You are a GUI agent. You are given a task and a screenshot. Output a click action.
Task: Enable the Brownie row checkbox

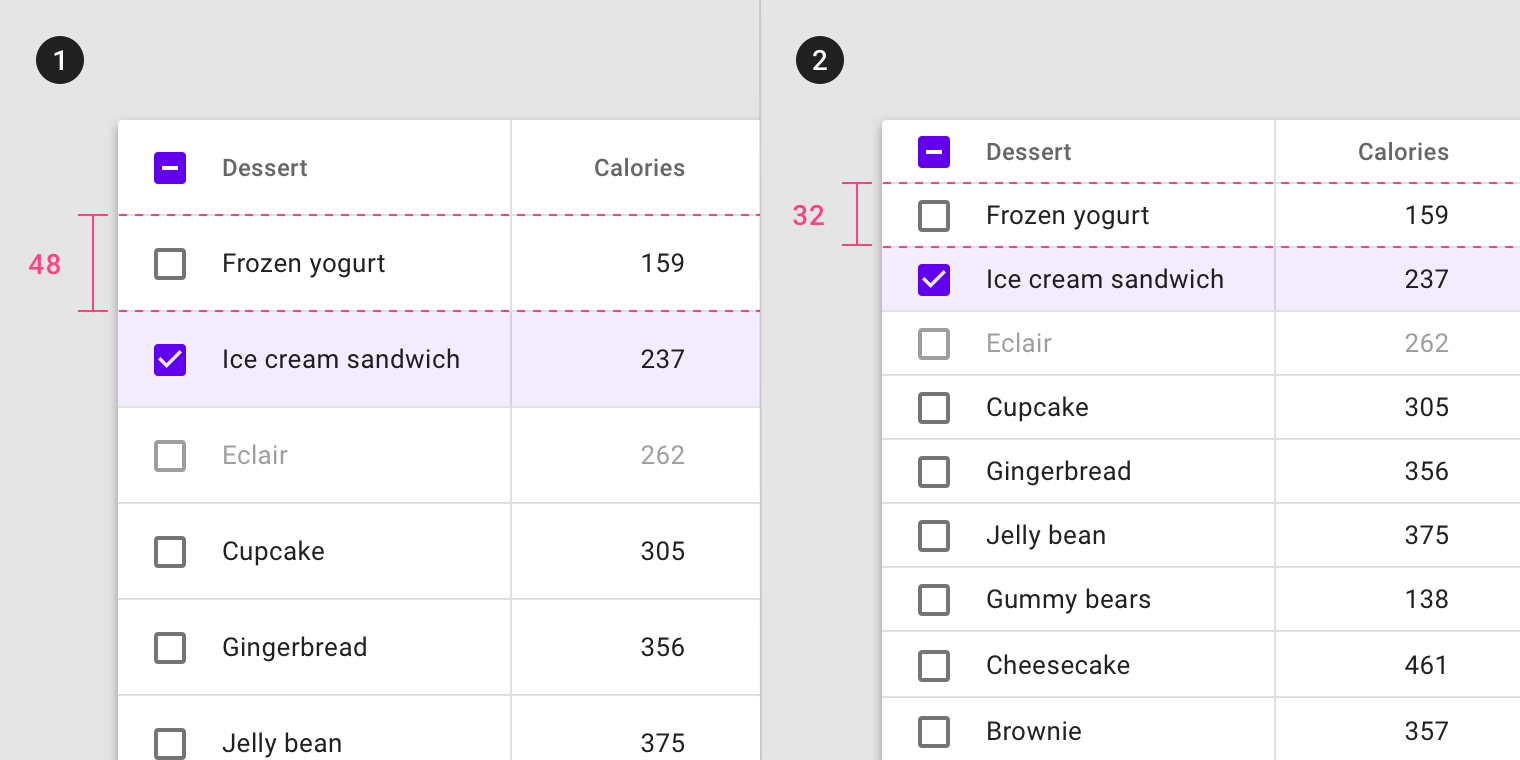pos(934,732)
